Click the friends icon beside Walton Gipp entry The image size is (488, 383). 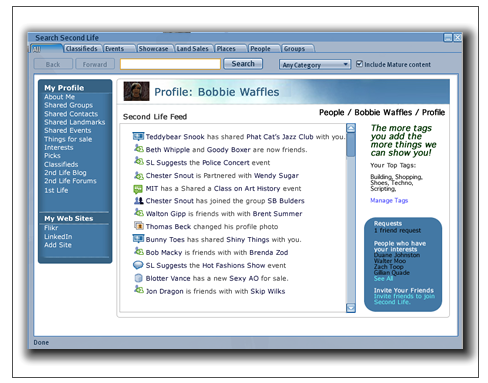click(x=139, y=213)
